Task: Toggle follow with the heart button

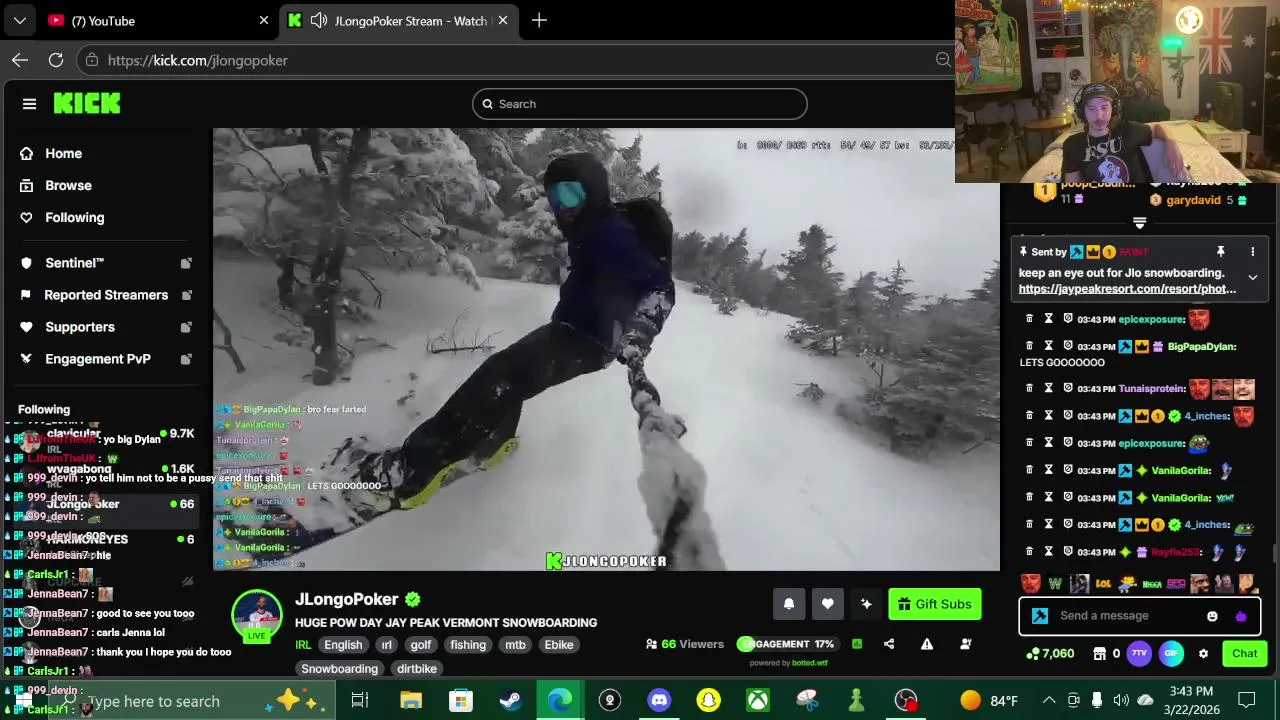Action: 827,604
